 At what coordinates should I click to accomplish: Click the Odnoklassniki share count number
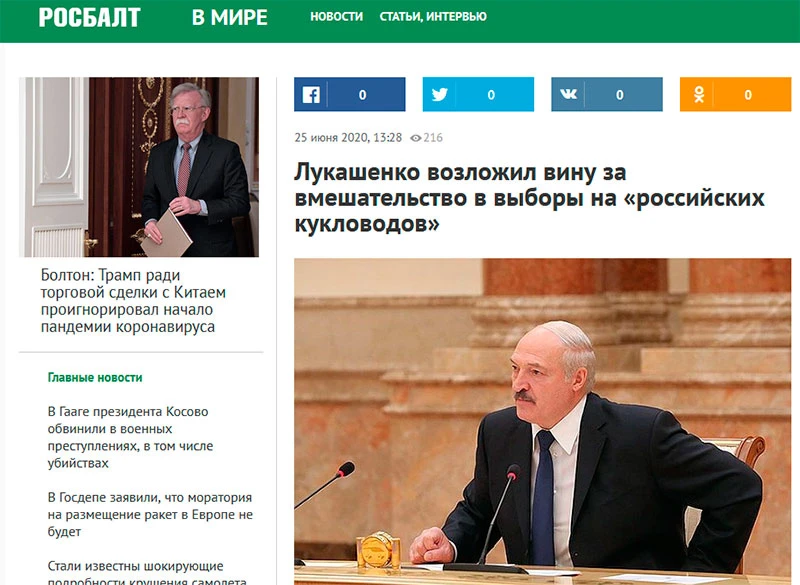(748, 95)
